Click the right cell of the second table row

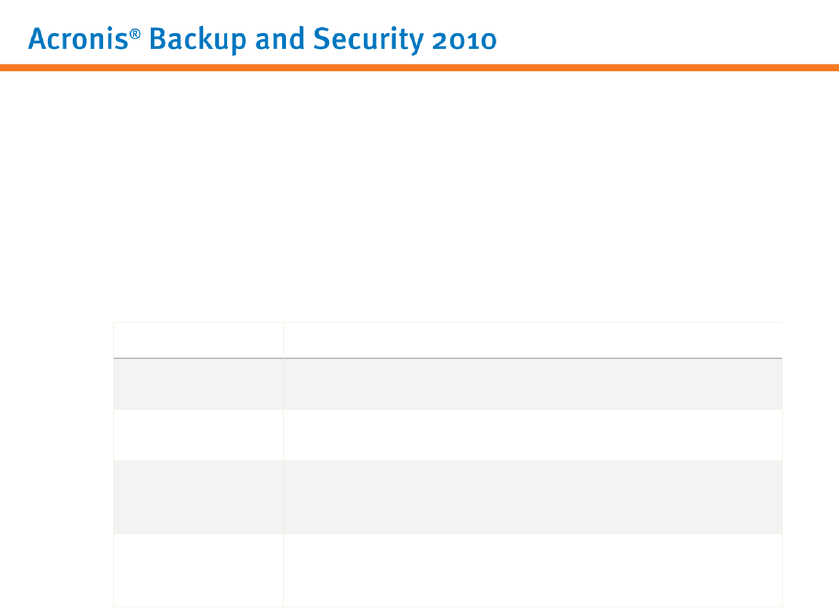[x=532, y=435]
